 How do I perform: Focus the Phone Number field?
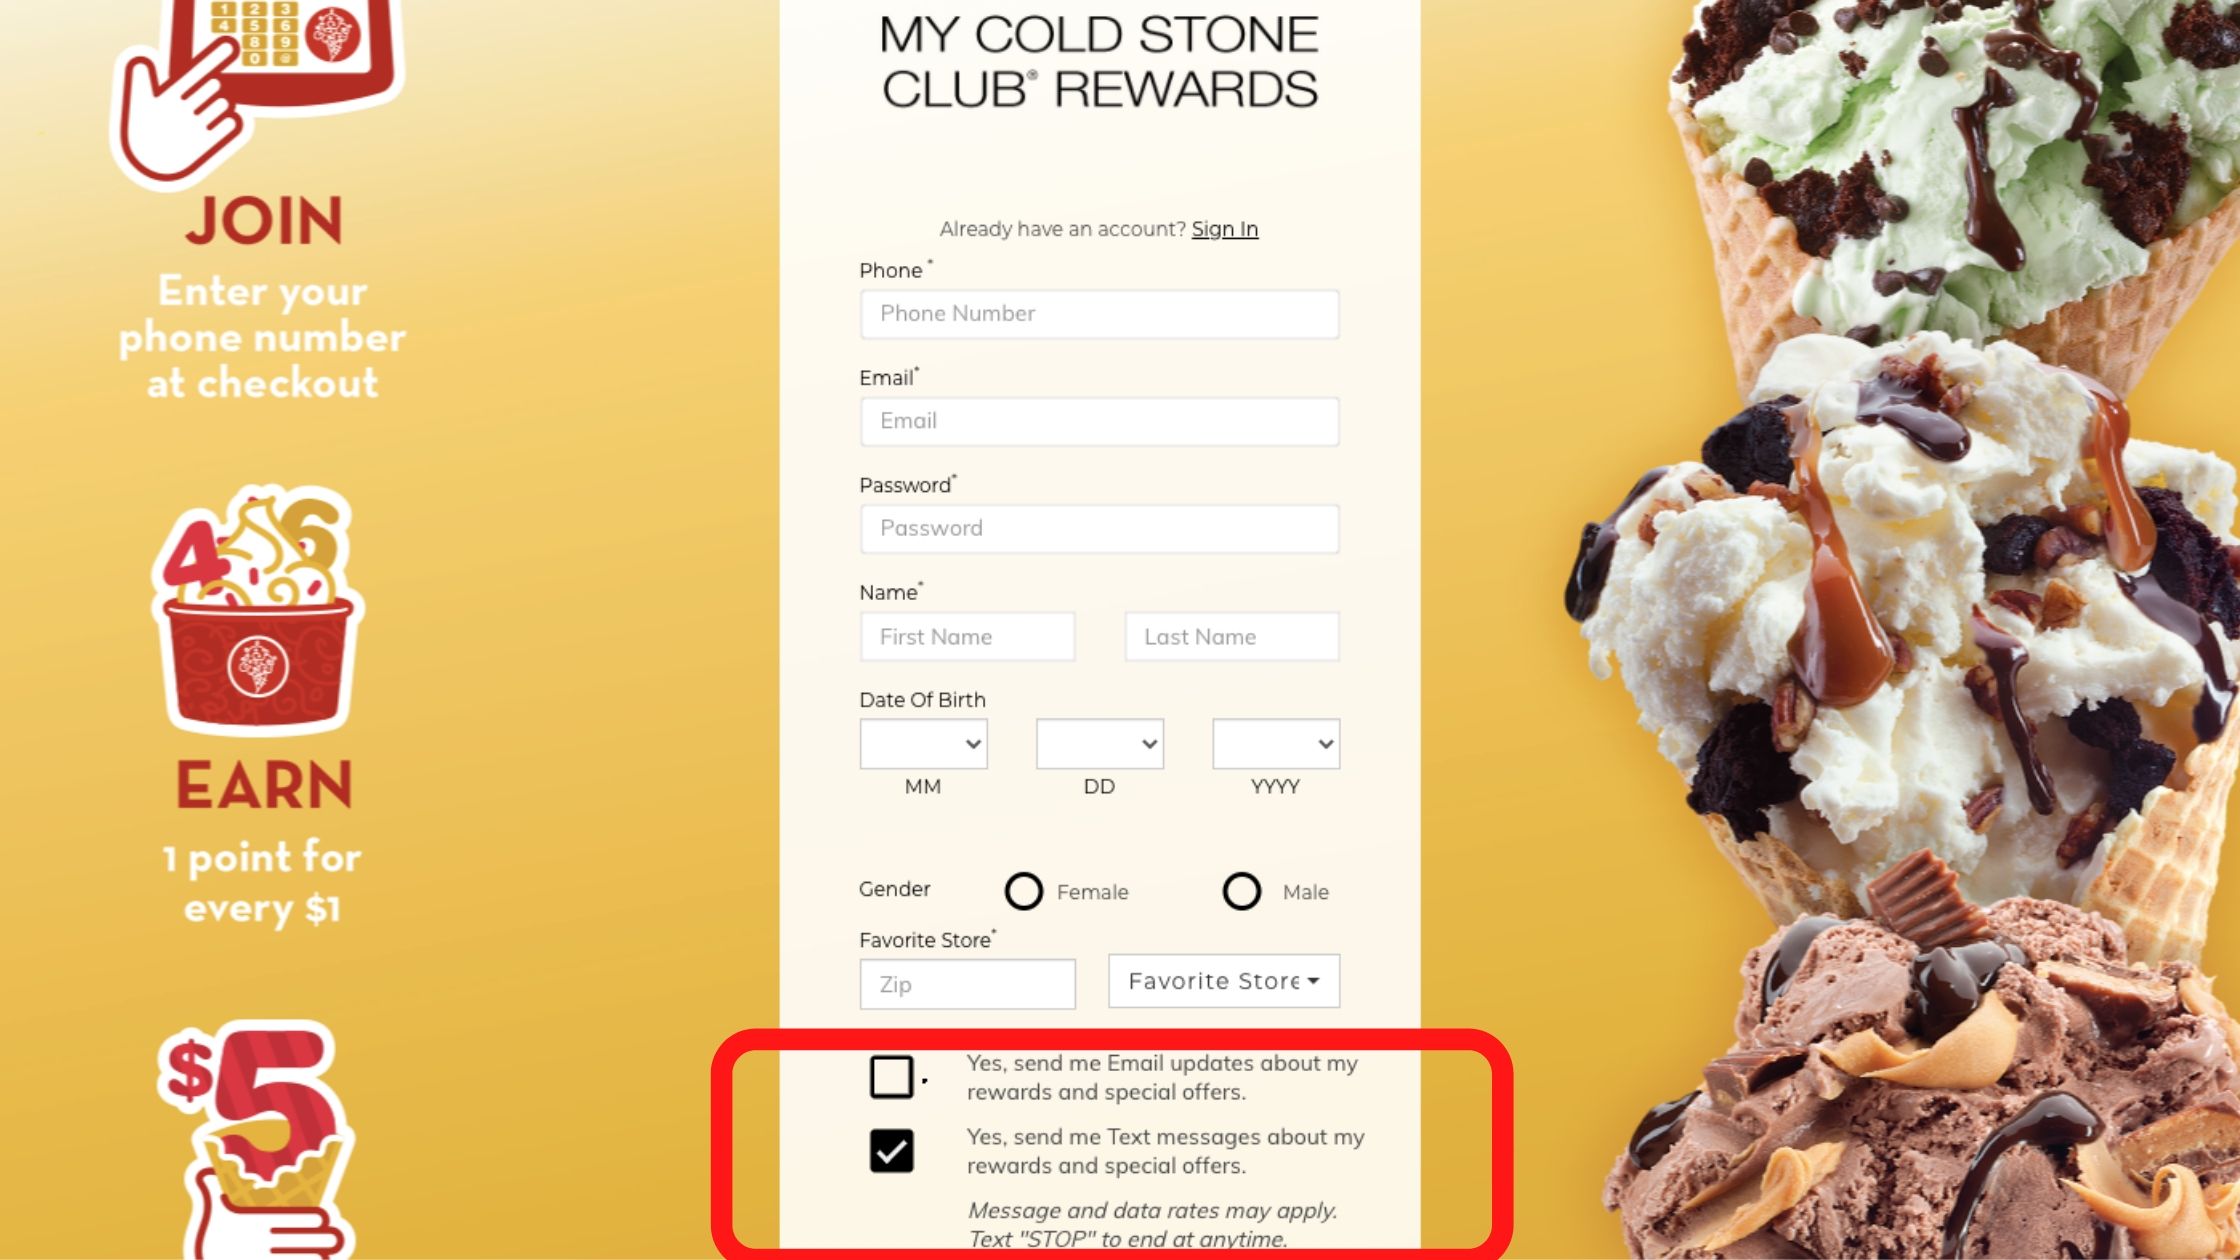pyautogui.click(x=1099, y=314)
